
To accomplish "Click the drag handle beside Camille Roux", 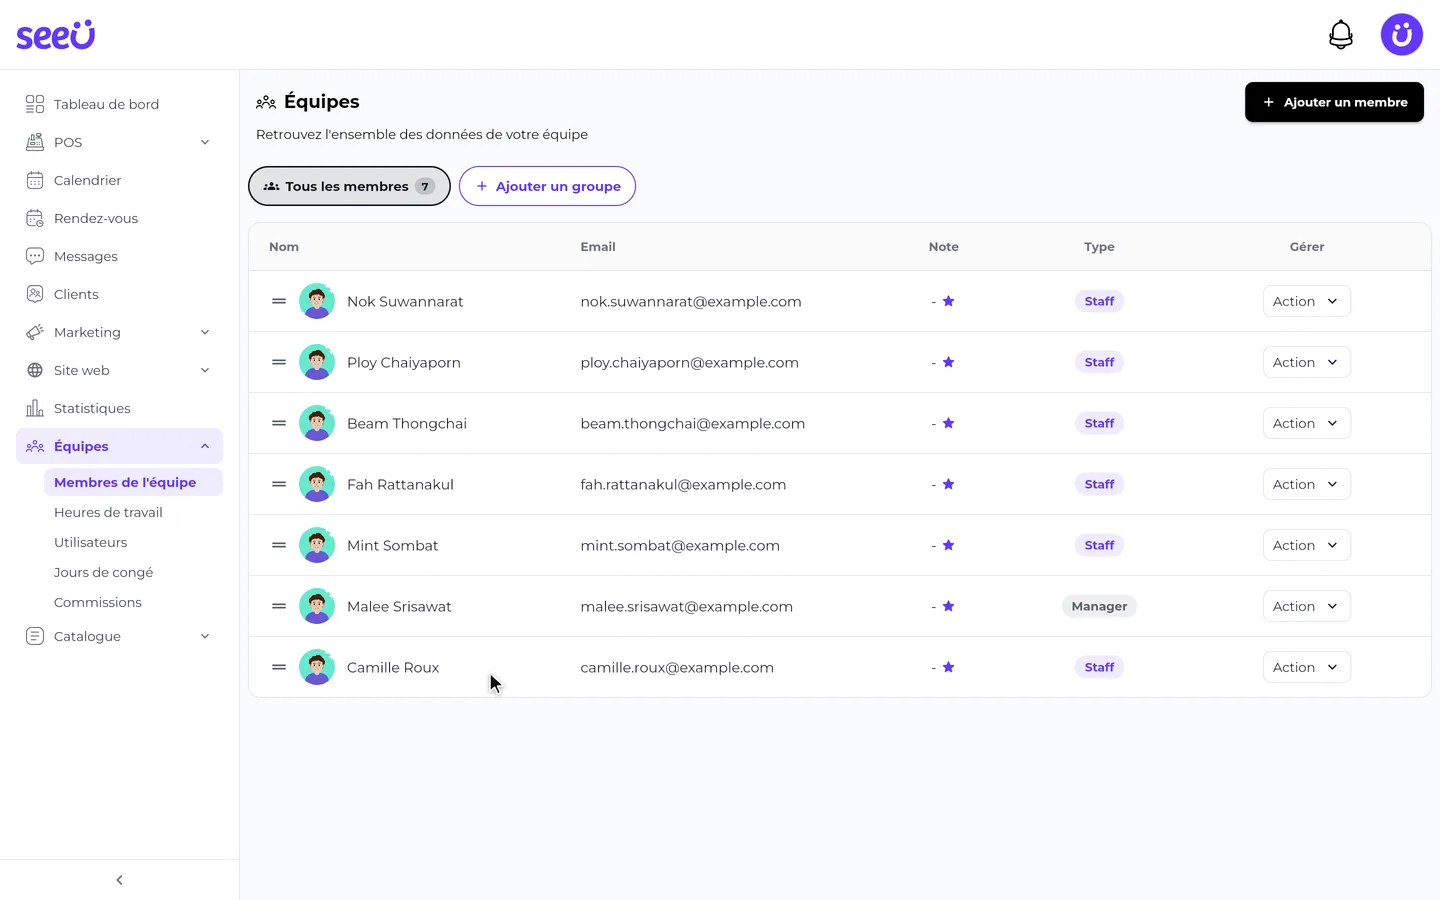I will coord(279,667).
